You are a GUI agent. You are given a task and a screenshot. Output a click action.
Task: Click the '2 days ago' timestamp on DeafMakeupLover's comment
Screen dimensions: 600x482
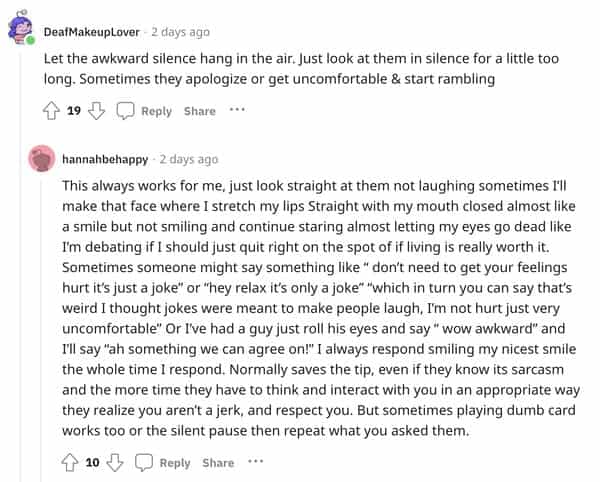(181, 32)
